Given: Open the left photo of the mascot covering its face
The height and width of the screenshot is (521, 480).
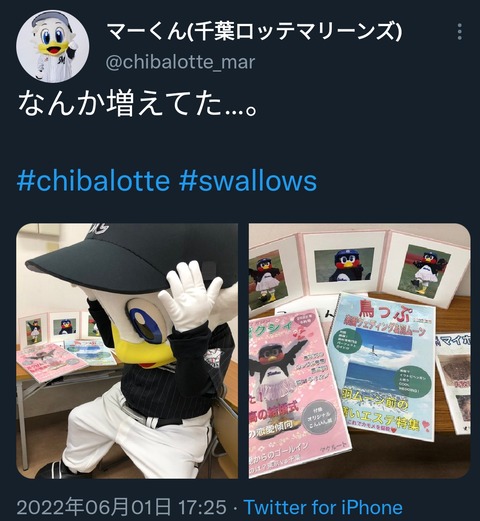Looking at the screenshot, I should 127,351.
